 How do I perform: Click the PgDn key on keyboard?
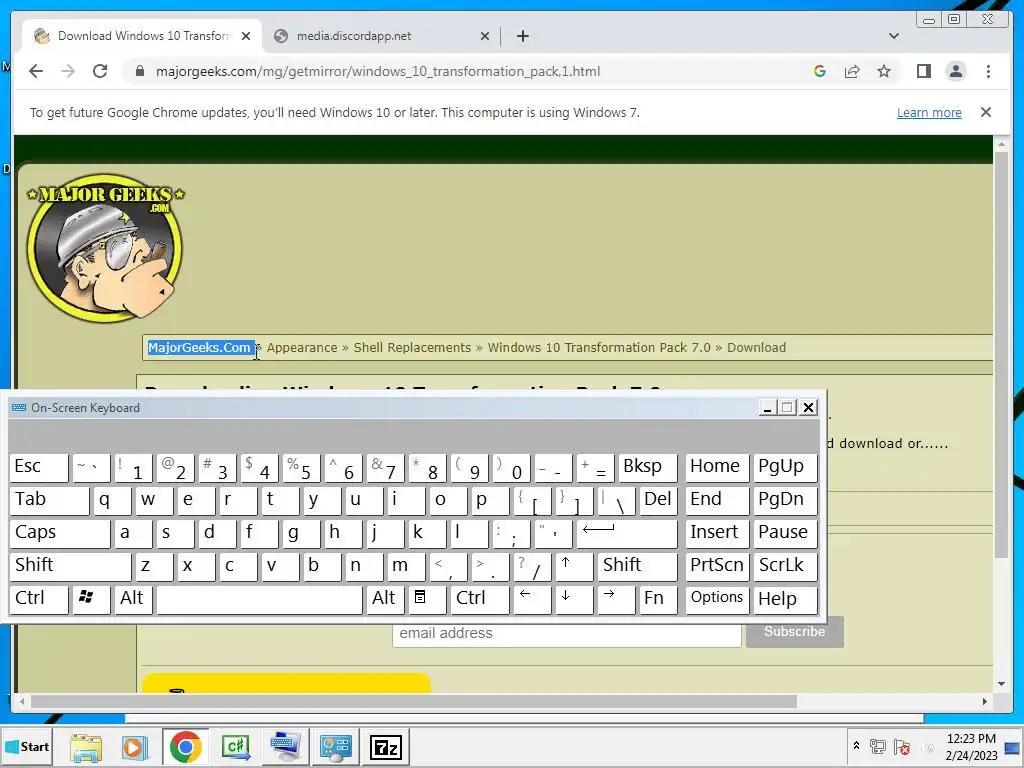[x=785, y=500]
